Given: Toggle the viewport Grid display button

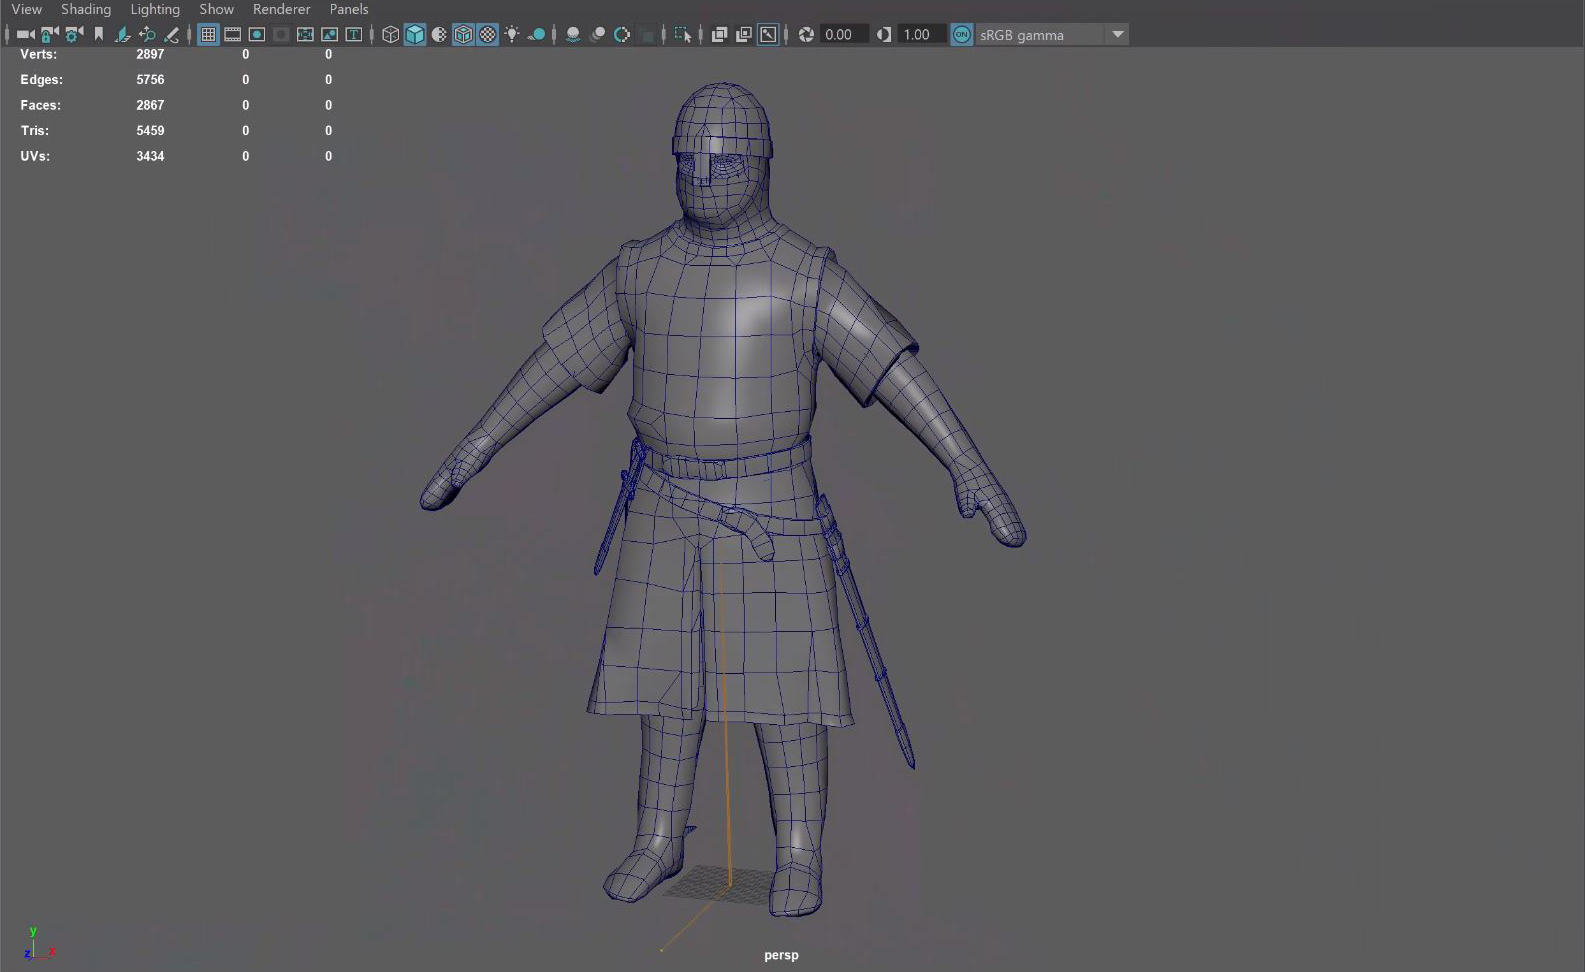Looking at the screenshot, I should pyautogui.click(x=208, y=35).
